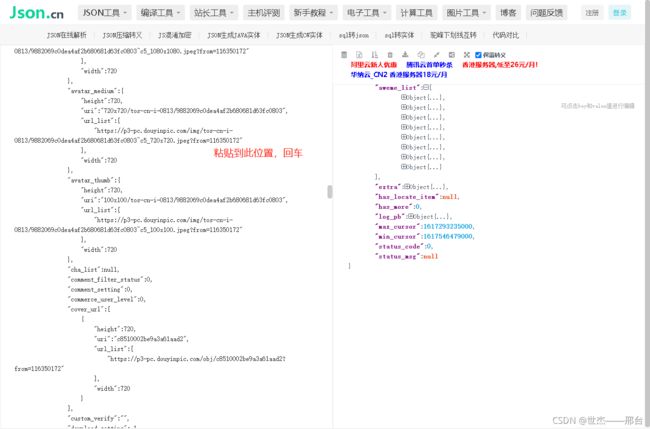Click the "status_code" key
The image size is (650, 429).
(x=398, y=246)
